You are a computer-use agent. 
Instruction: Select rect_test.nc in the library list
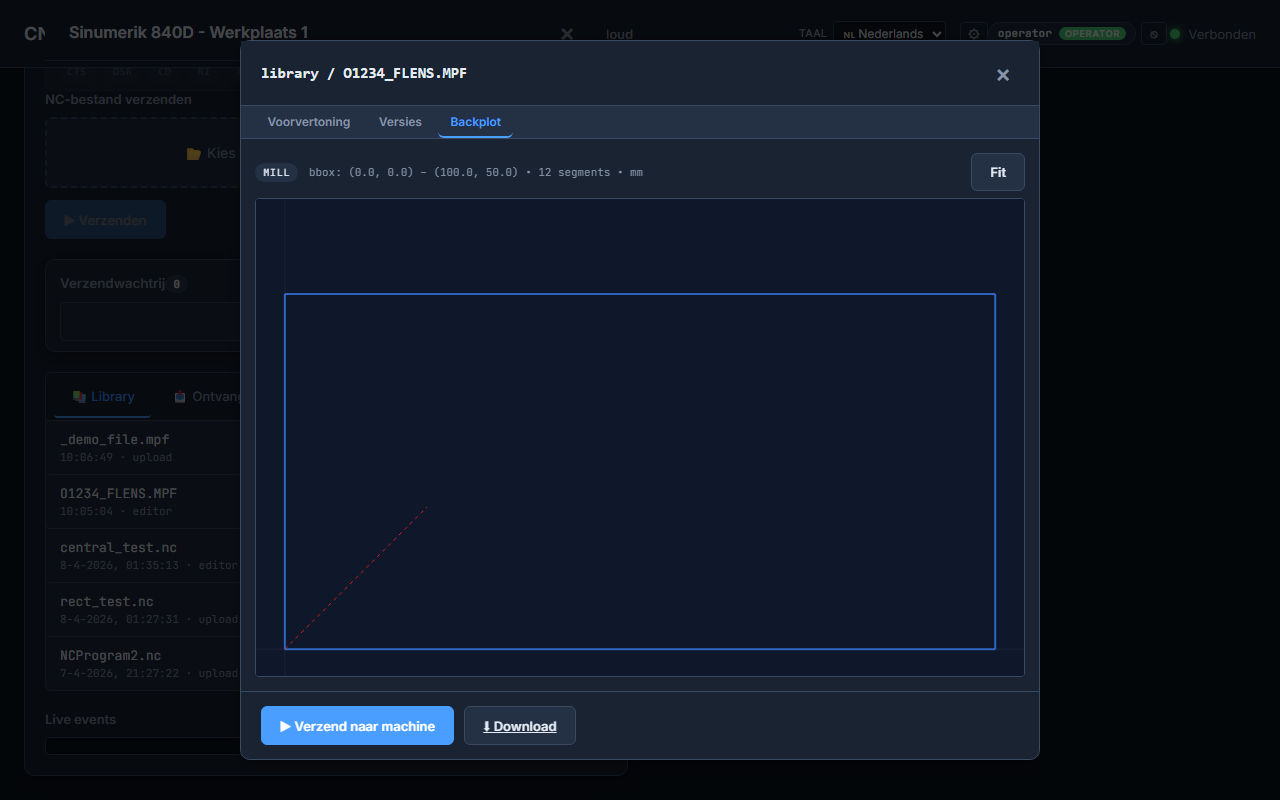143,609
